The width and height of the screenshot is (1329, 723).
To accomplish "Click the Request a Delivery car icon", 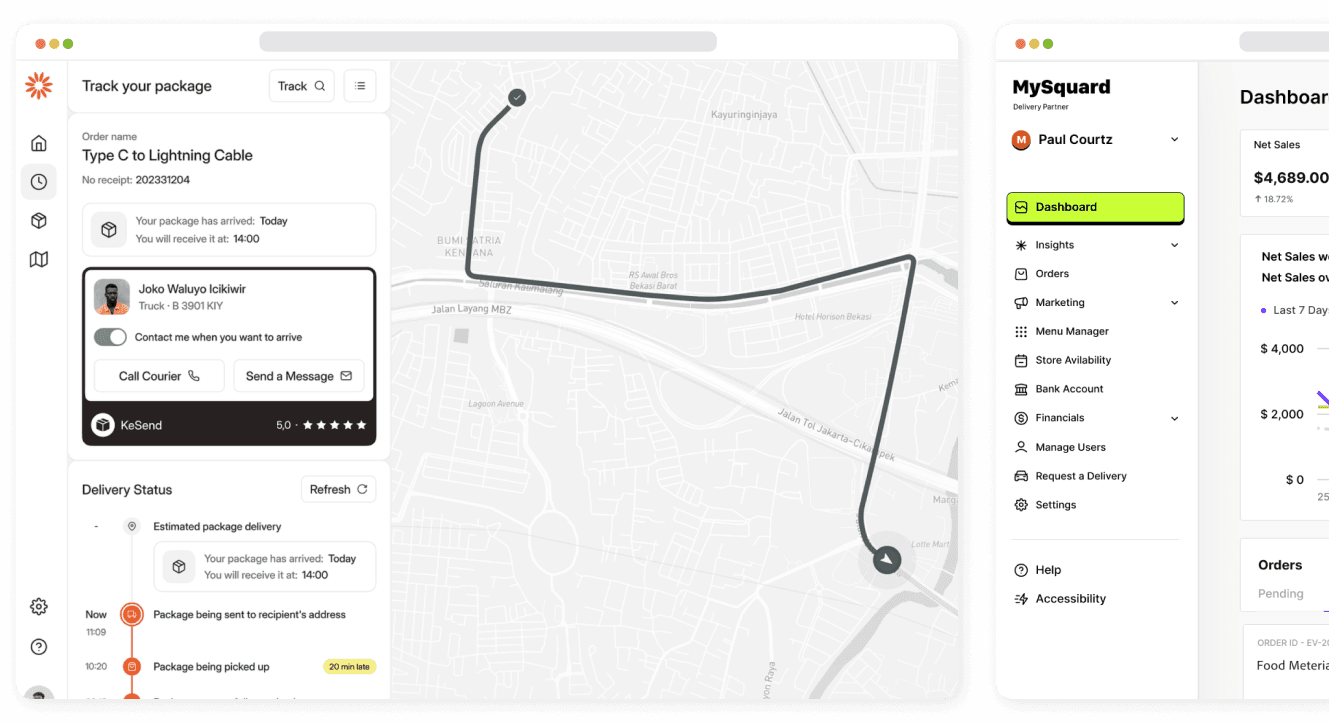I will (1021, 476).
